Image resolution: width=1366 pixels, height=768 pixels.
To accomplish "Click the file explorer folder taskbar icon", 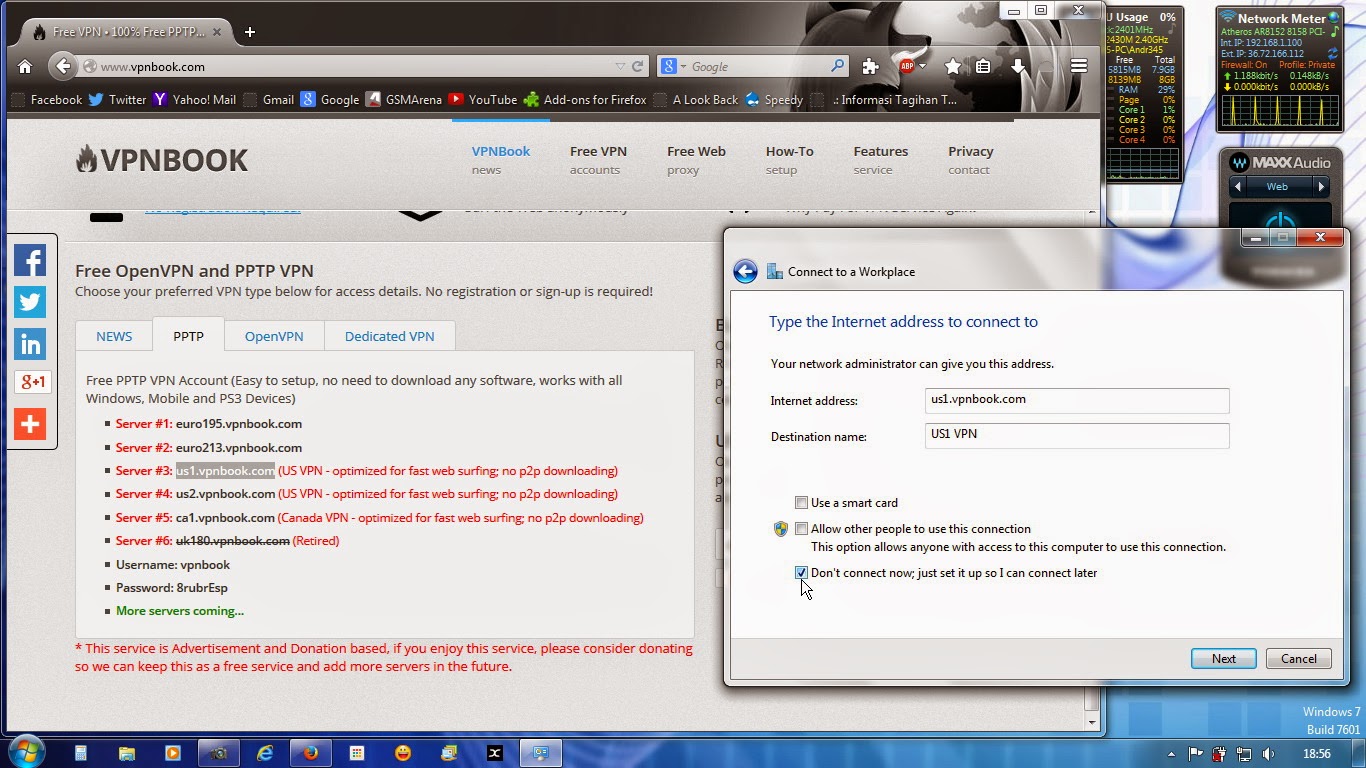I will (x=127, y=753).
